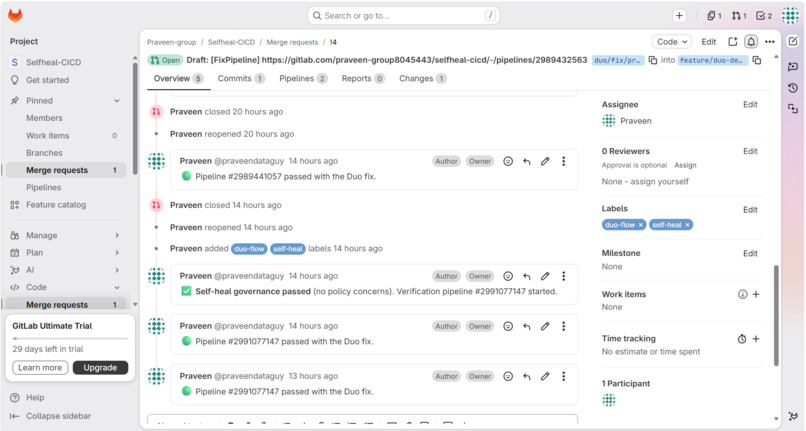Viewport: 806px width, 431px height.
Task: Copy target branch name feature/duo-de
Action: coord(757,60)
